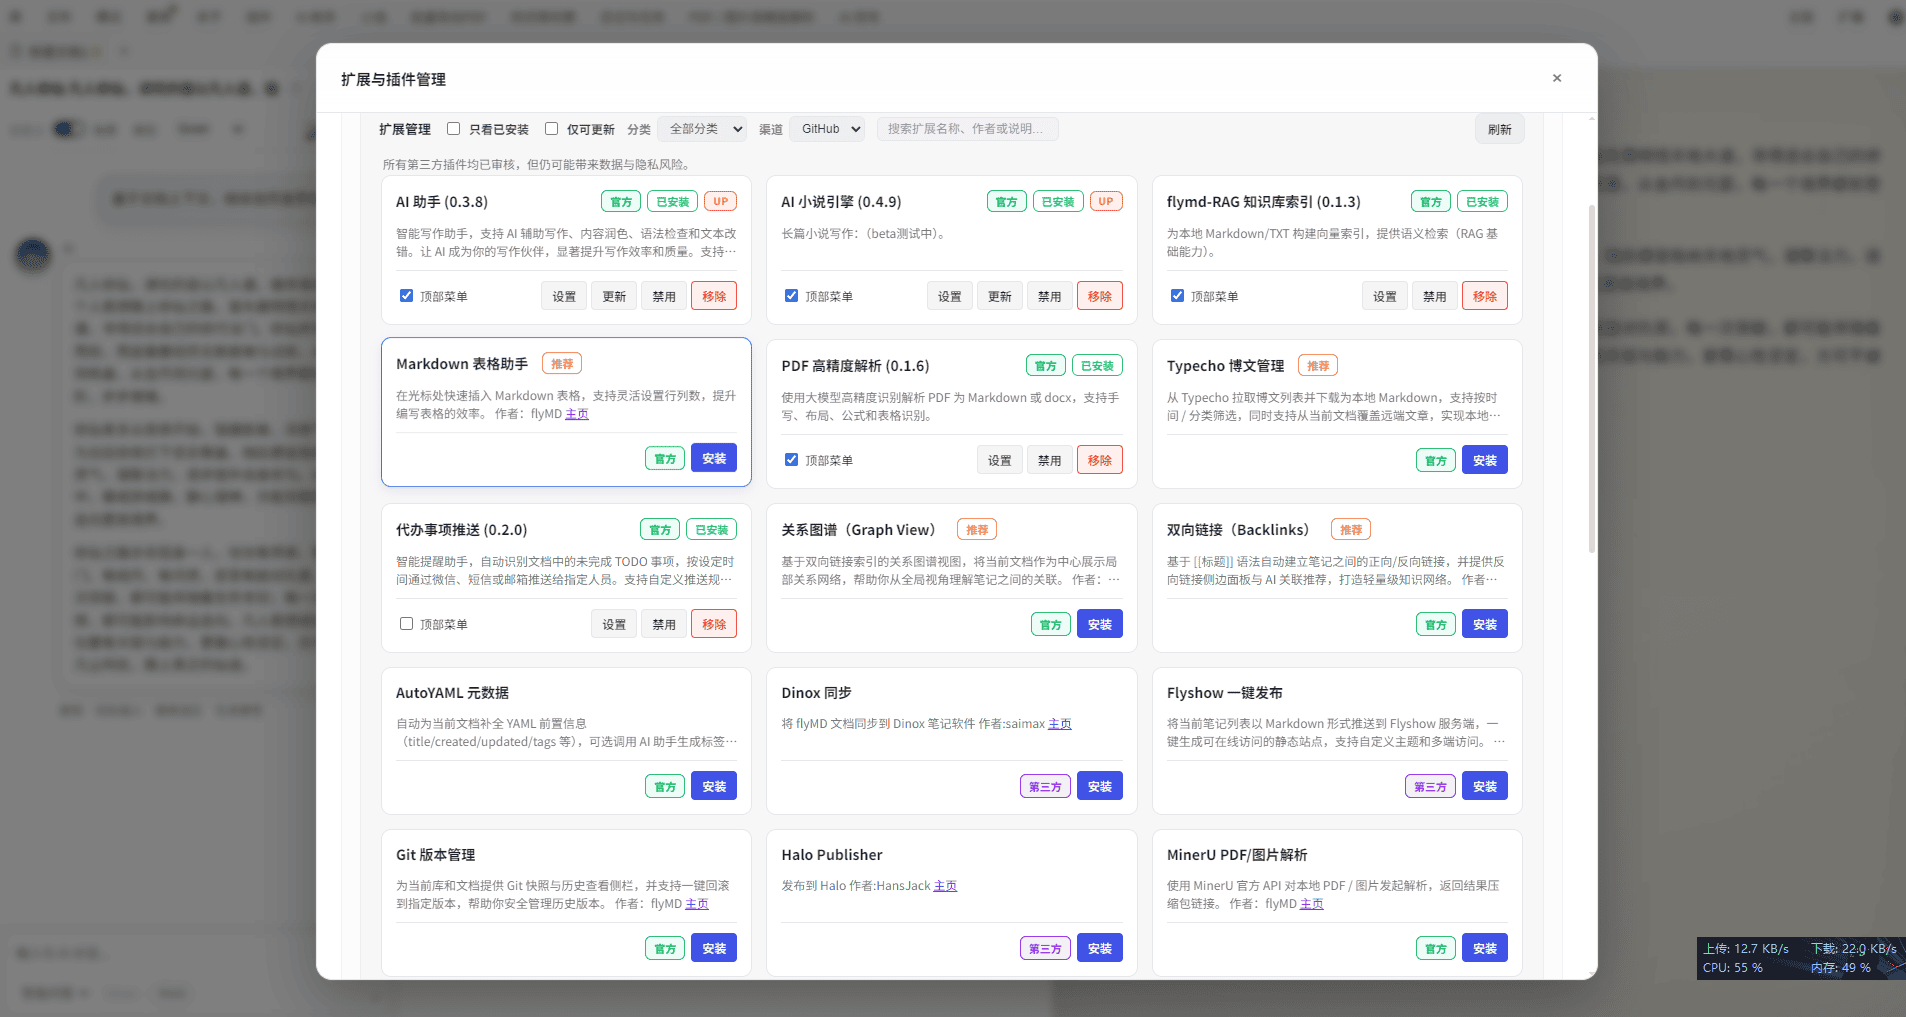Screen dimensions: 1906x1017
Task: Click the extension search input field
Action: 966,129
